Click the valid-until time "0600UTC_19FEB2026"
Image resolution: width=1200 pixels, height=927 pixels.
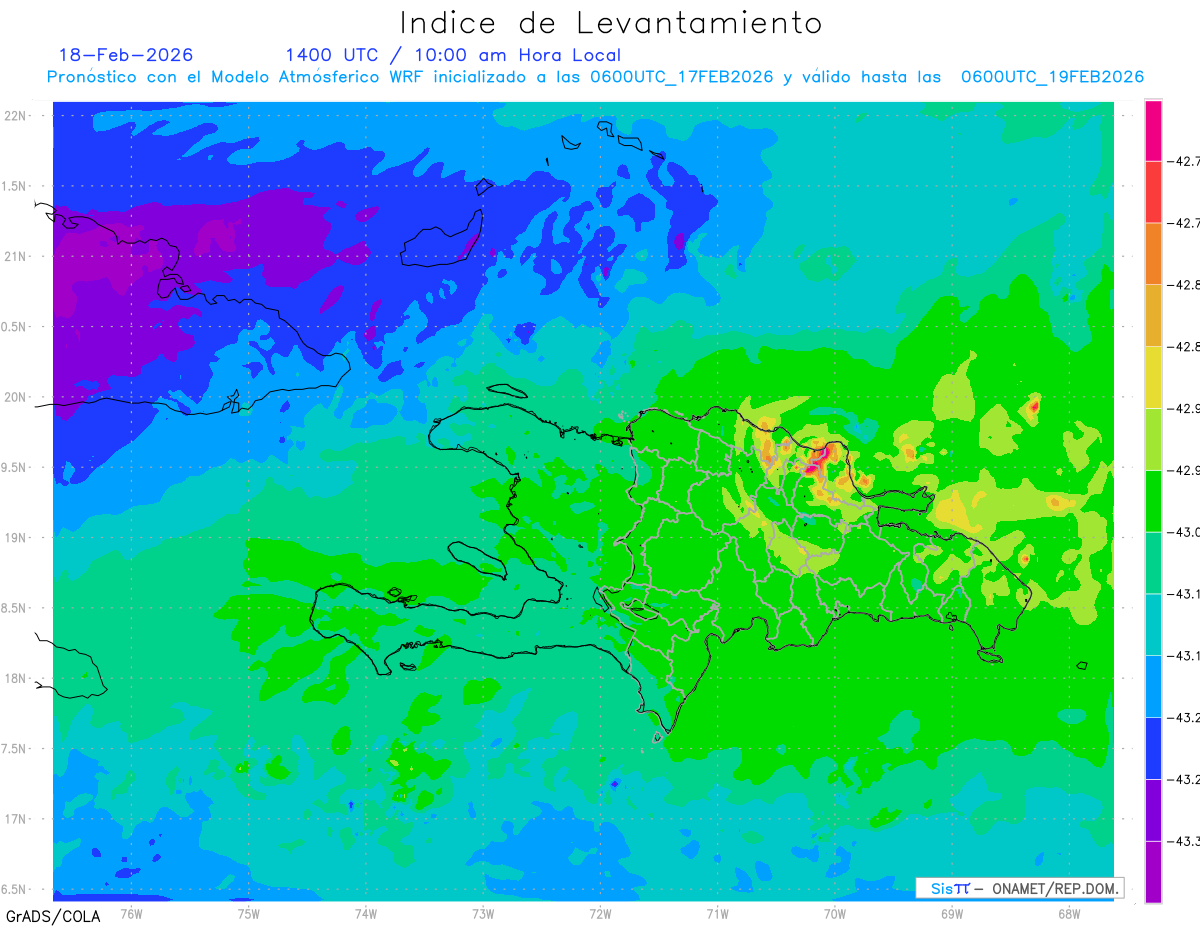click(x=1052, y=77)
